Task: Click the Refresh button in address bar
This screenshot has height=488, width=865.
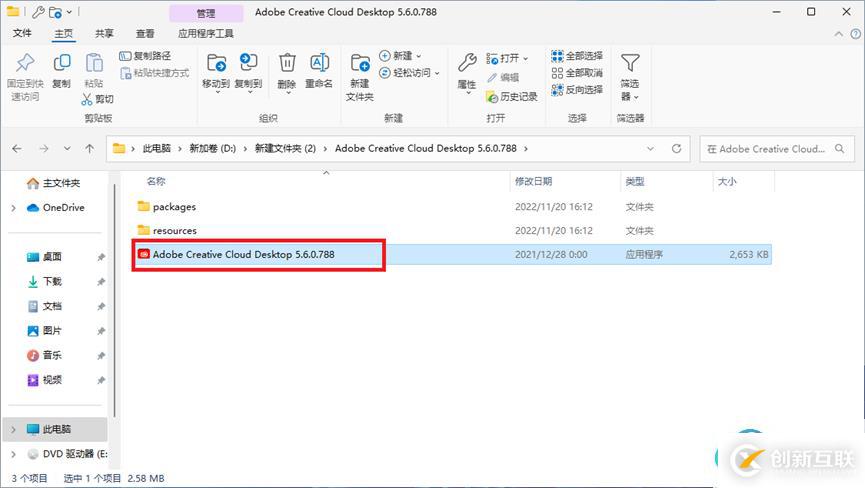Action: point(676,148)
